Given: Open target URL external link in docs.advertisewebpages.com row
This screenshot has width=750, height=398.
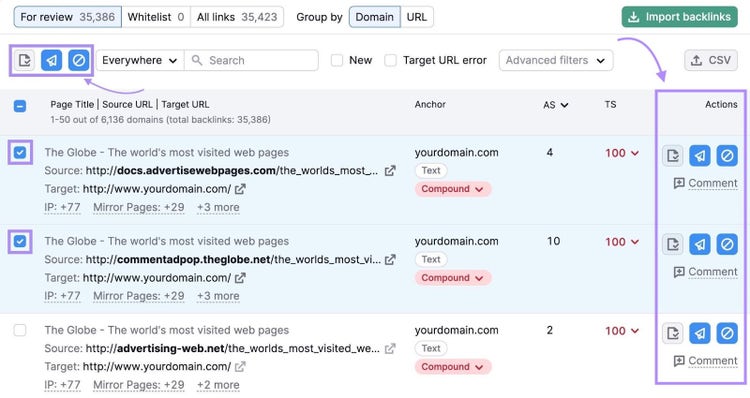Looking at the screenshot, I should (240, 189).
